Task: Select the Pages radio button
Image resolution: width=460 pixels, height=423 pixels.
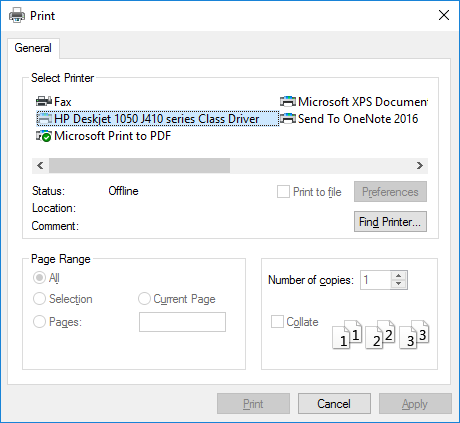Action: [x=39, y=322]
